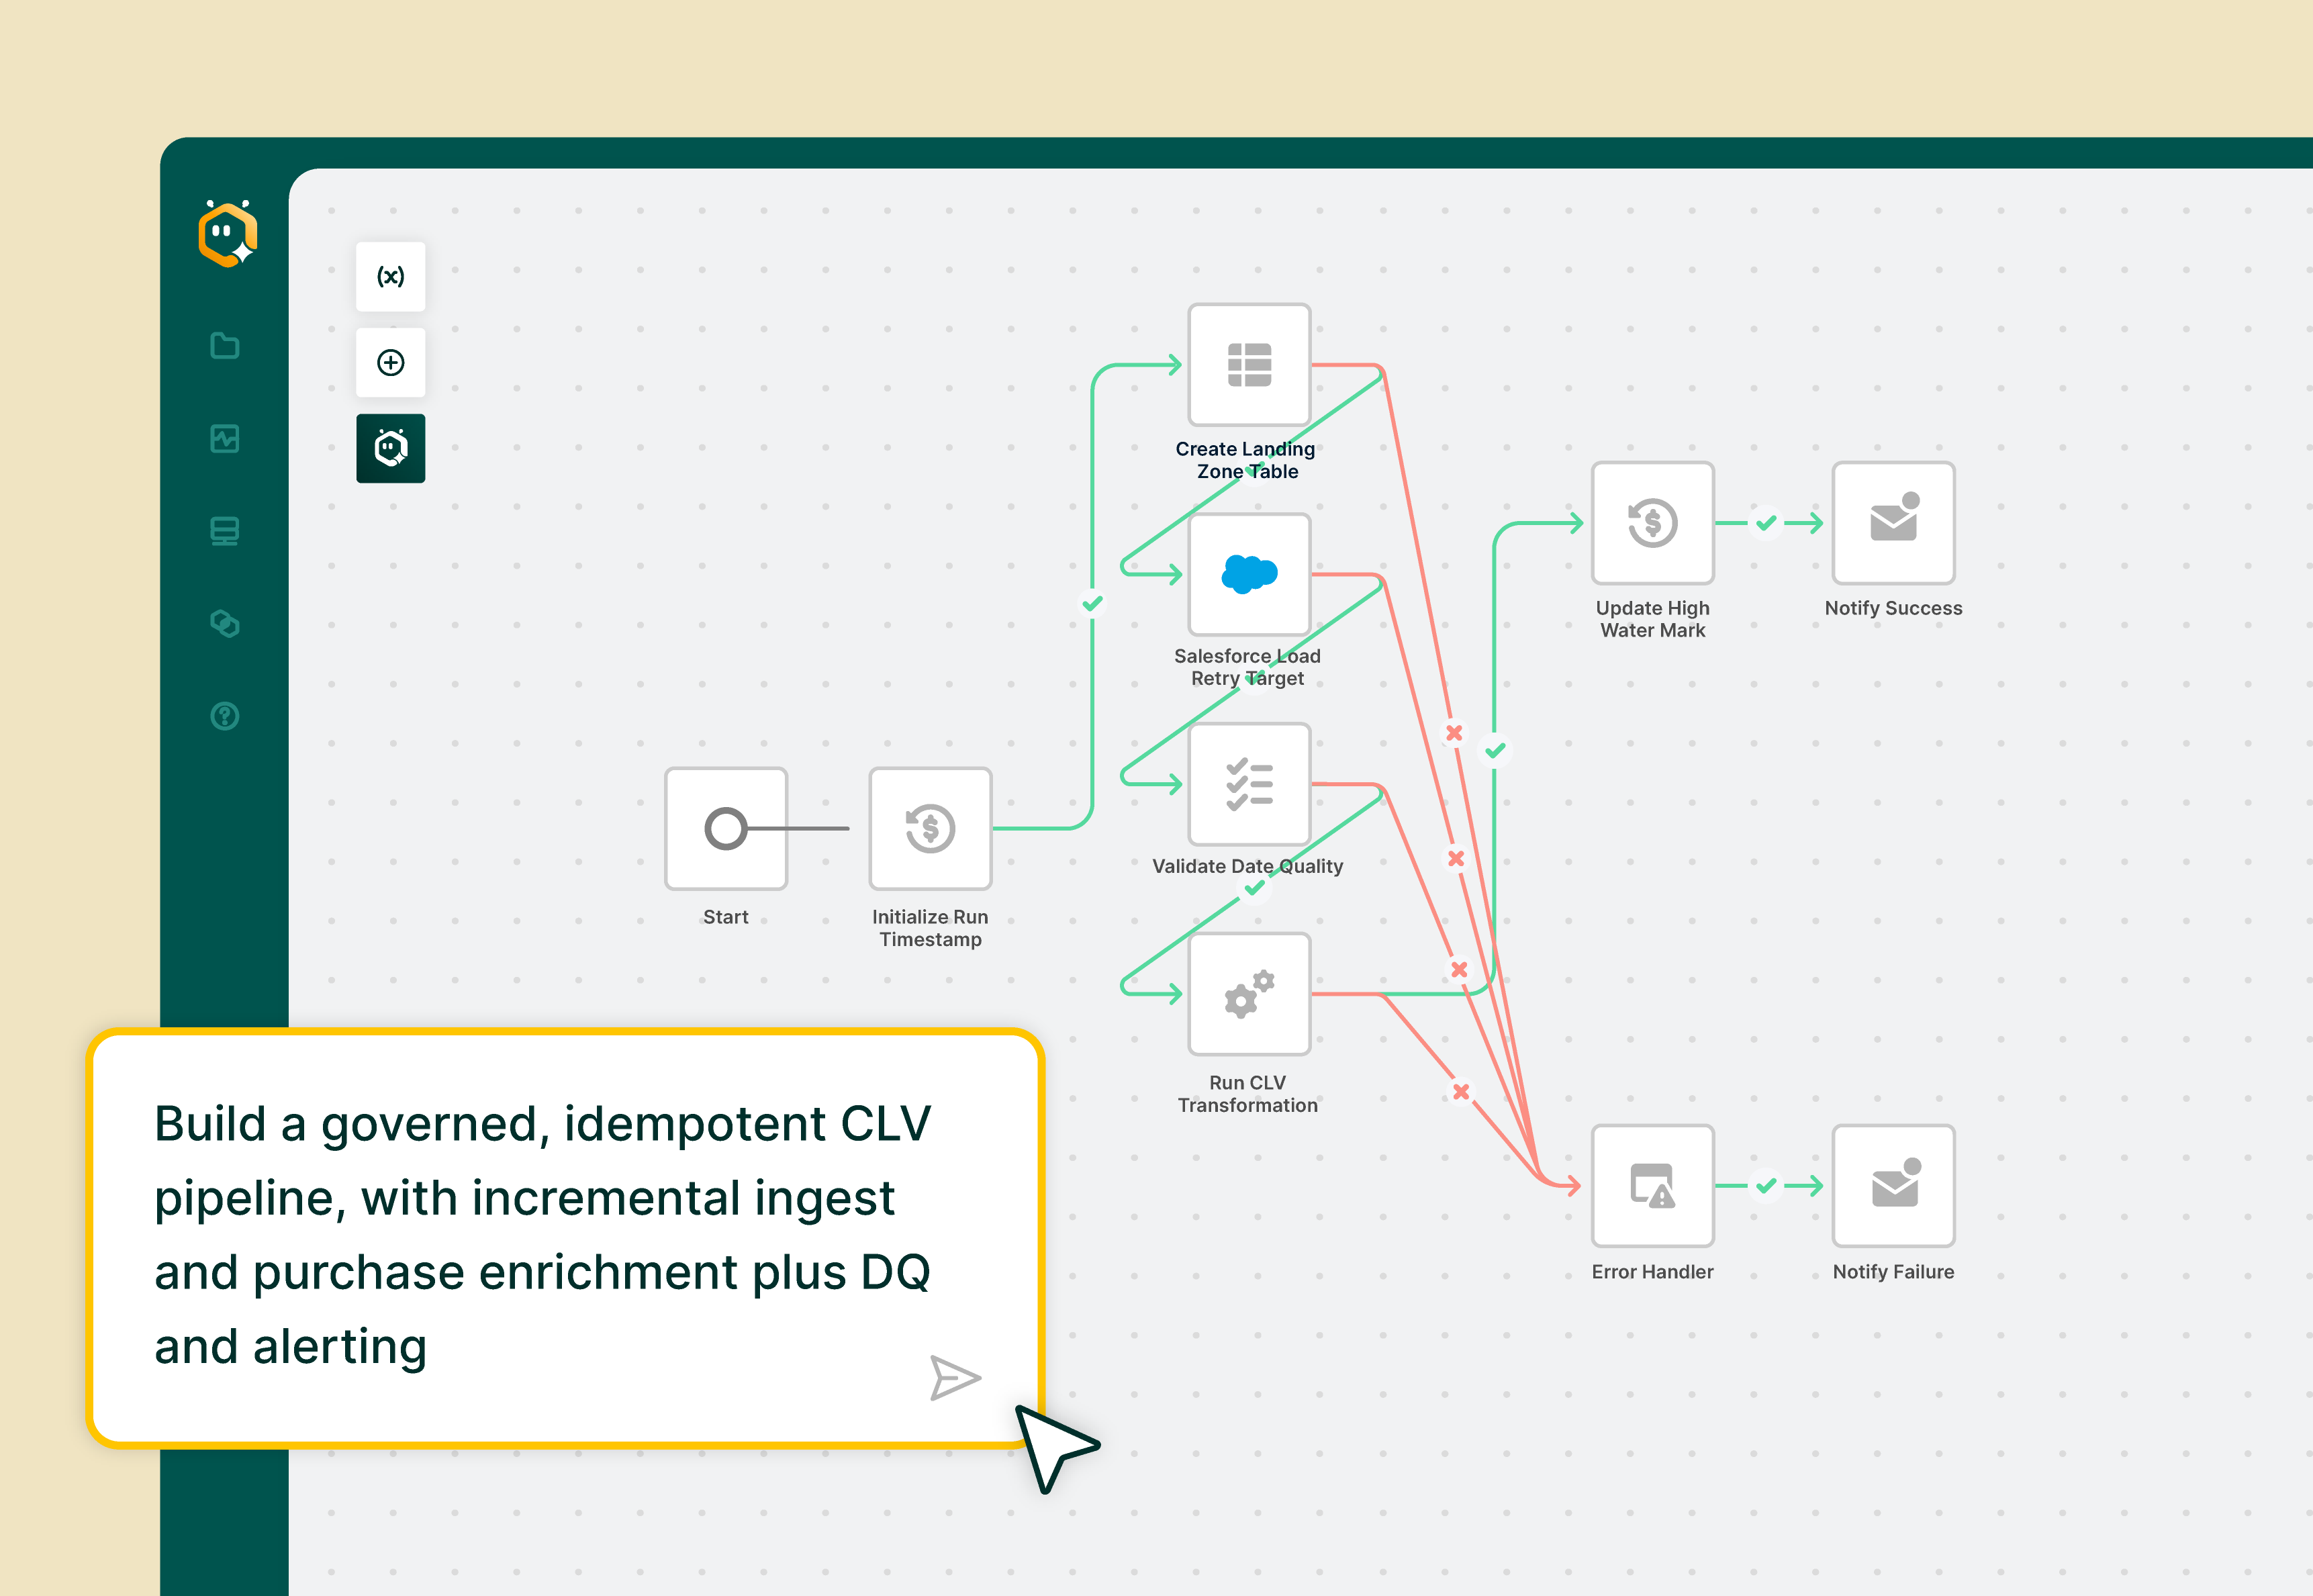The height and width of the screenshot is (1596, 2313).
Task: Click the linked hexagons sidebar icon
Action: tap(225, 624)
